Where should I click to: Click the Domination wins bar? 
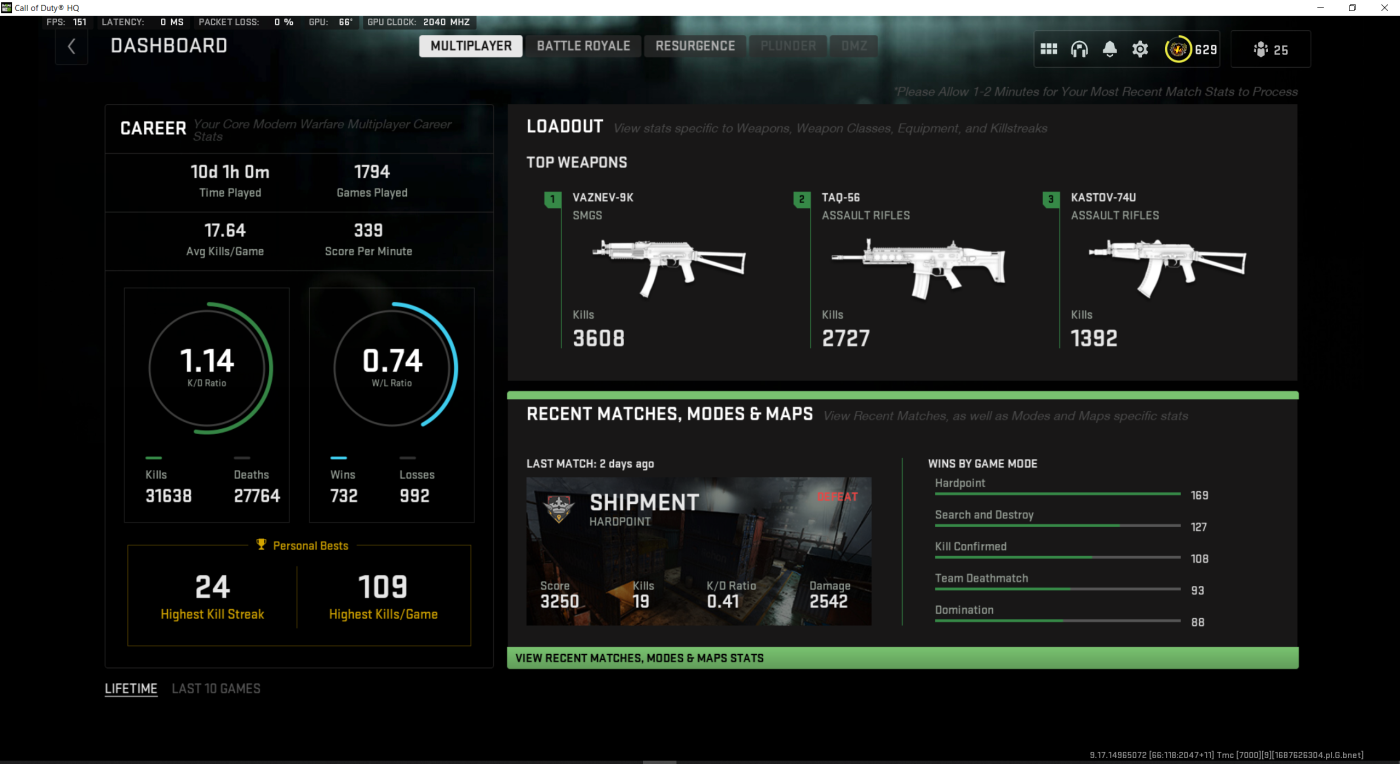click(x=1058, y=621)
